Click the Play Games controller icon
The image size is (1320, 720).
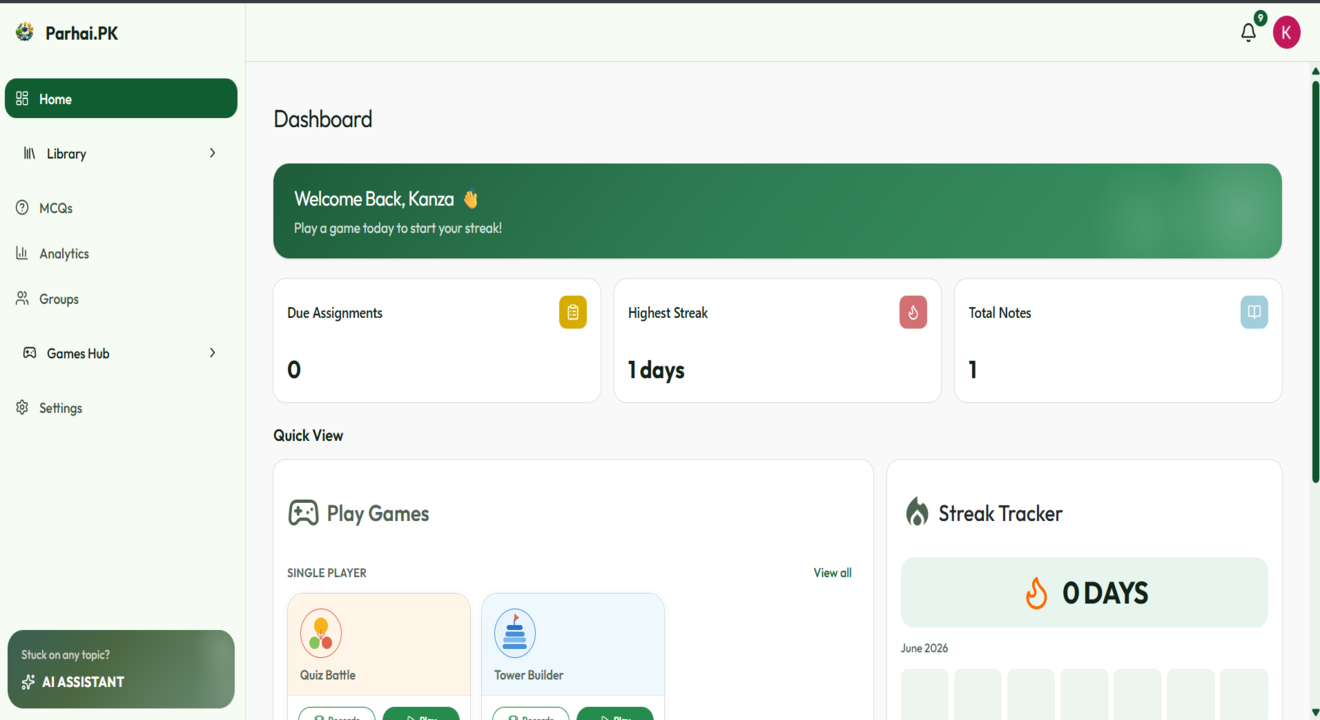[x=303, y=513]
